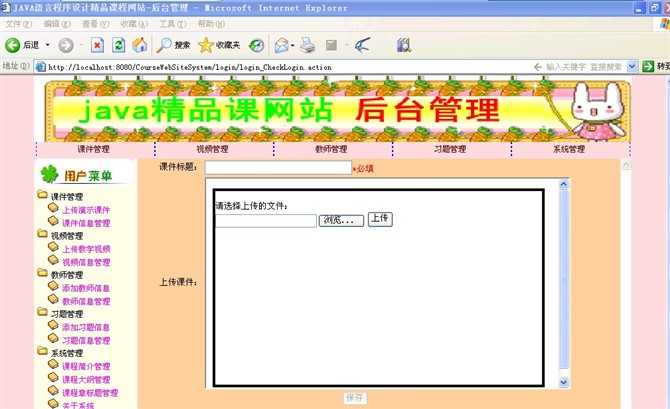Switch to 习题管理 top navigation tab

(450, 149)
